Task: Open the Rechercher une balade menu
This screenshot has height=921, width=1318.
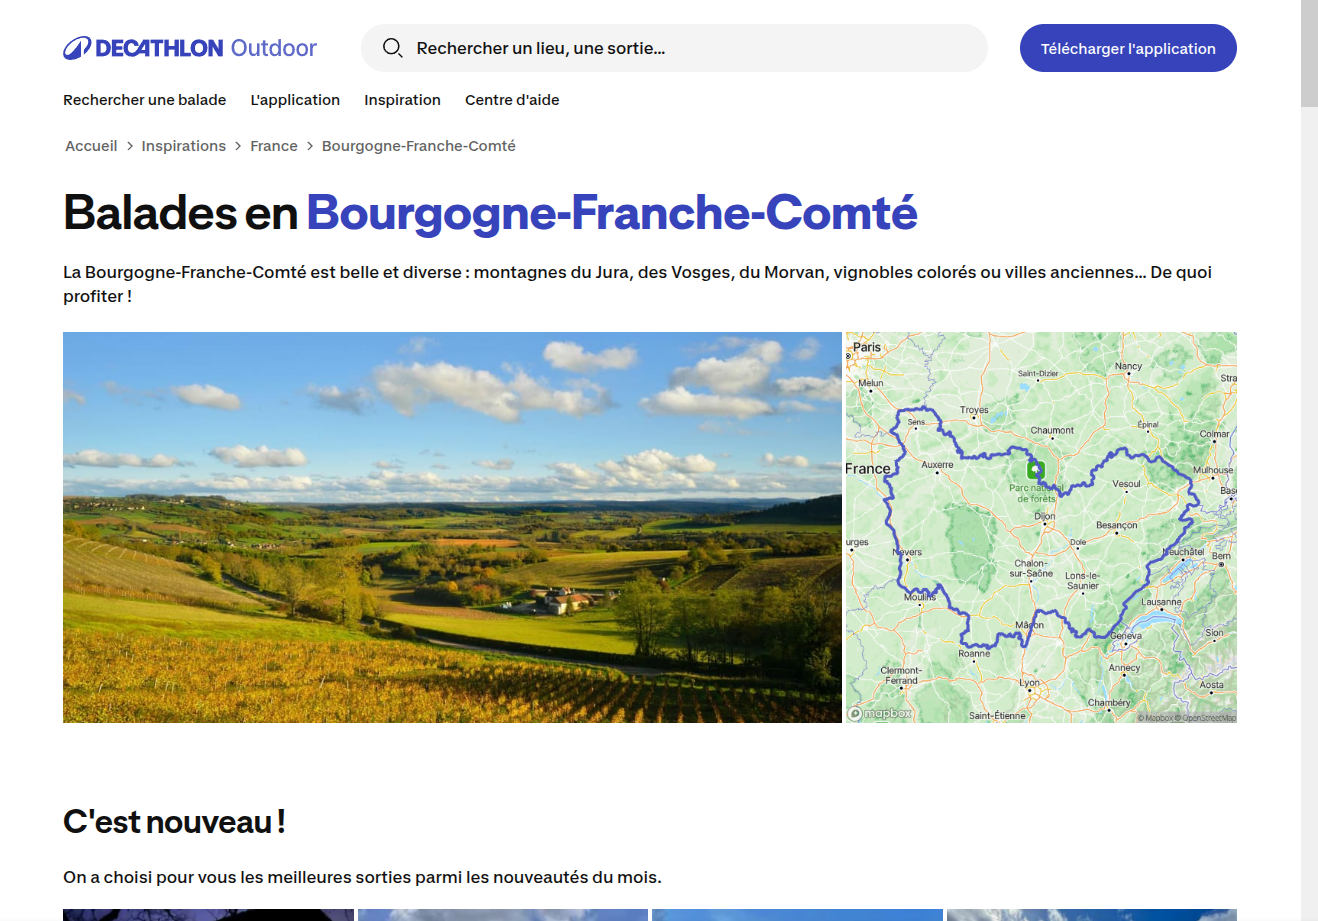Action: 144,100
